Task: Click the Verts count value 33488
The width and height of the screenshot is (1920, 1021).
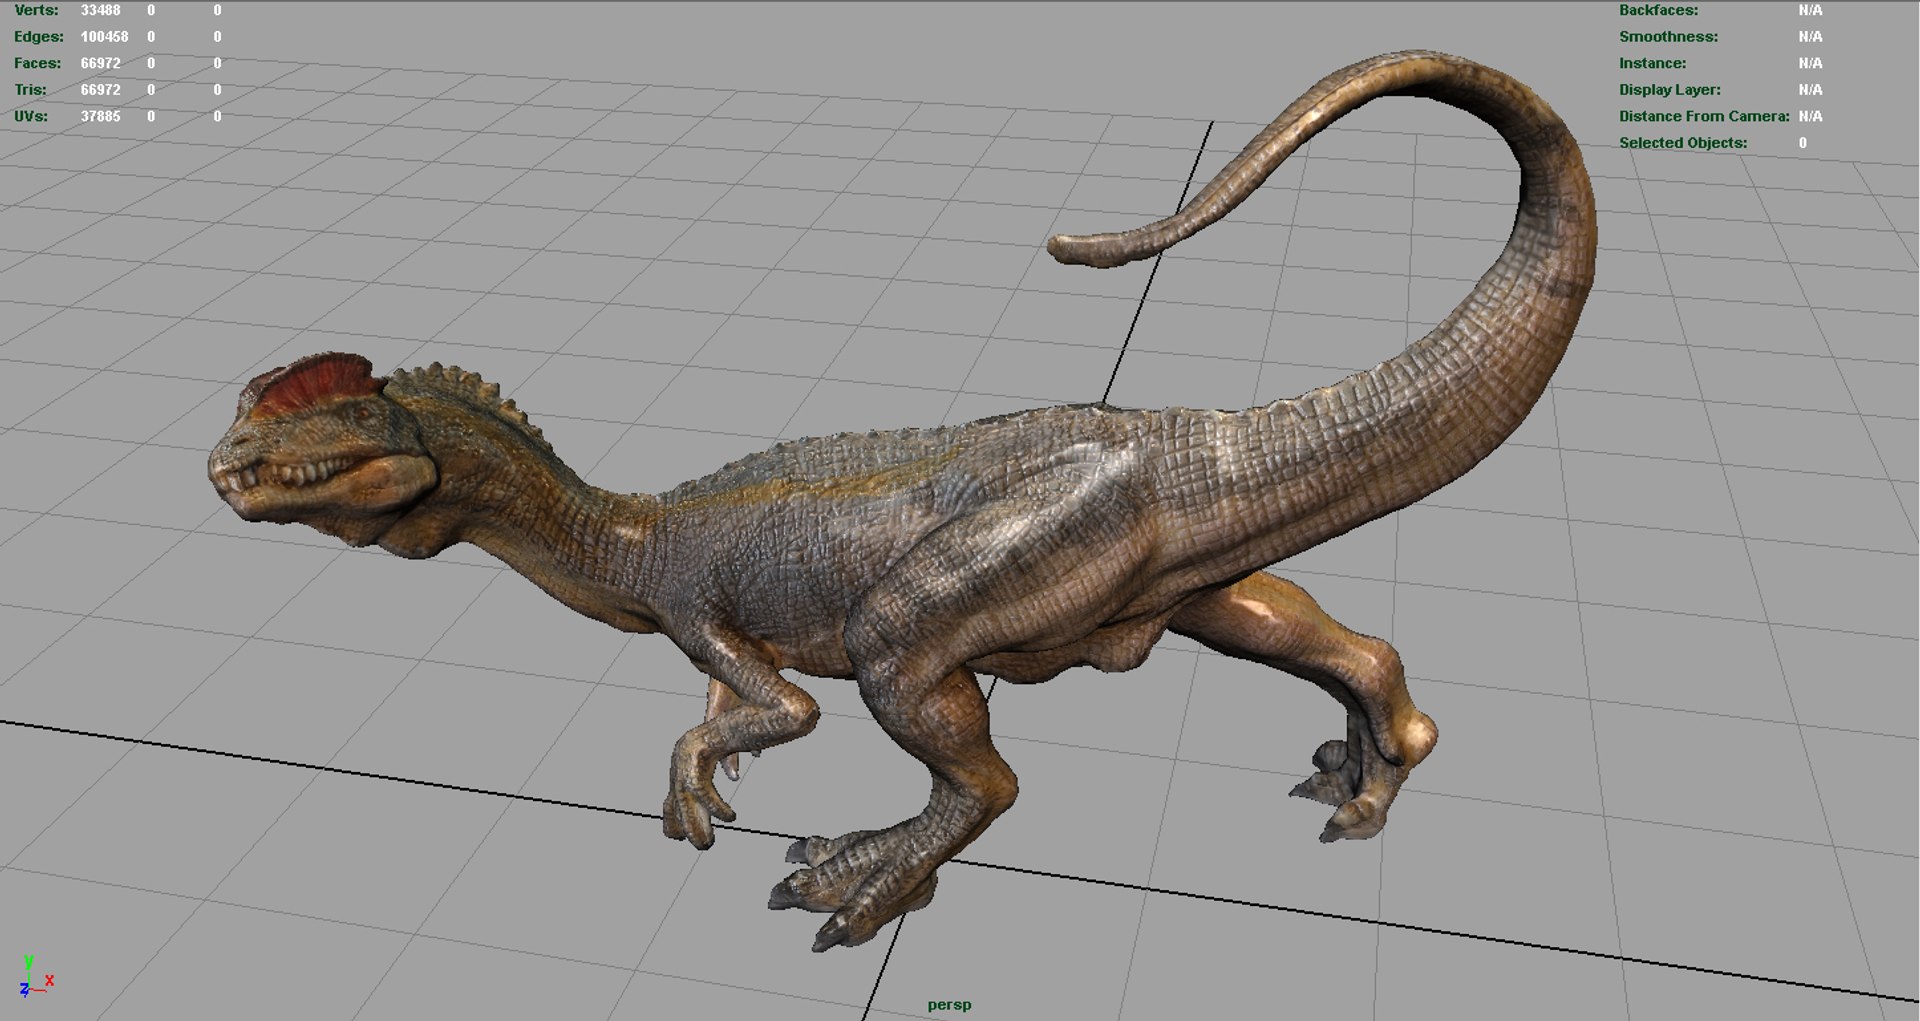Action: click(x=100, y=10)
